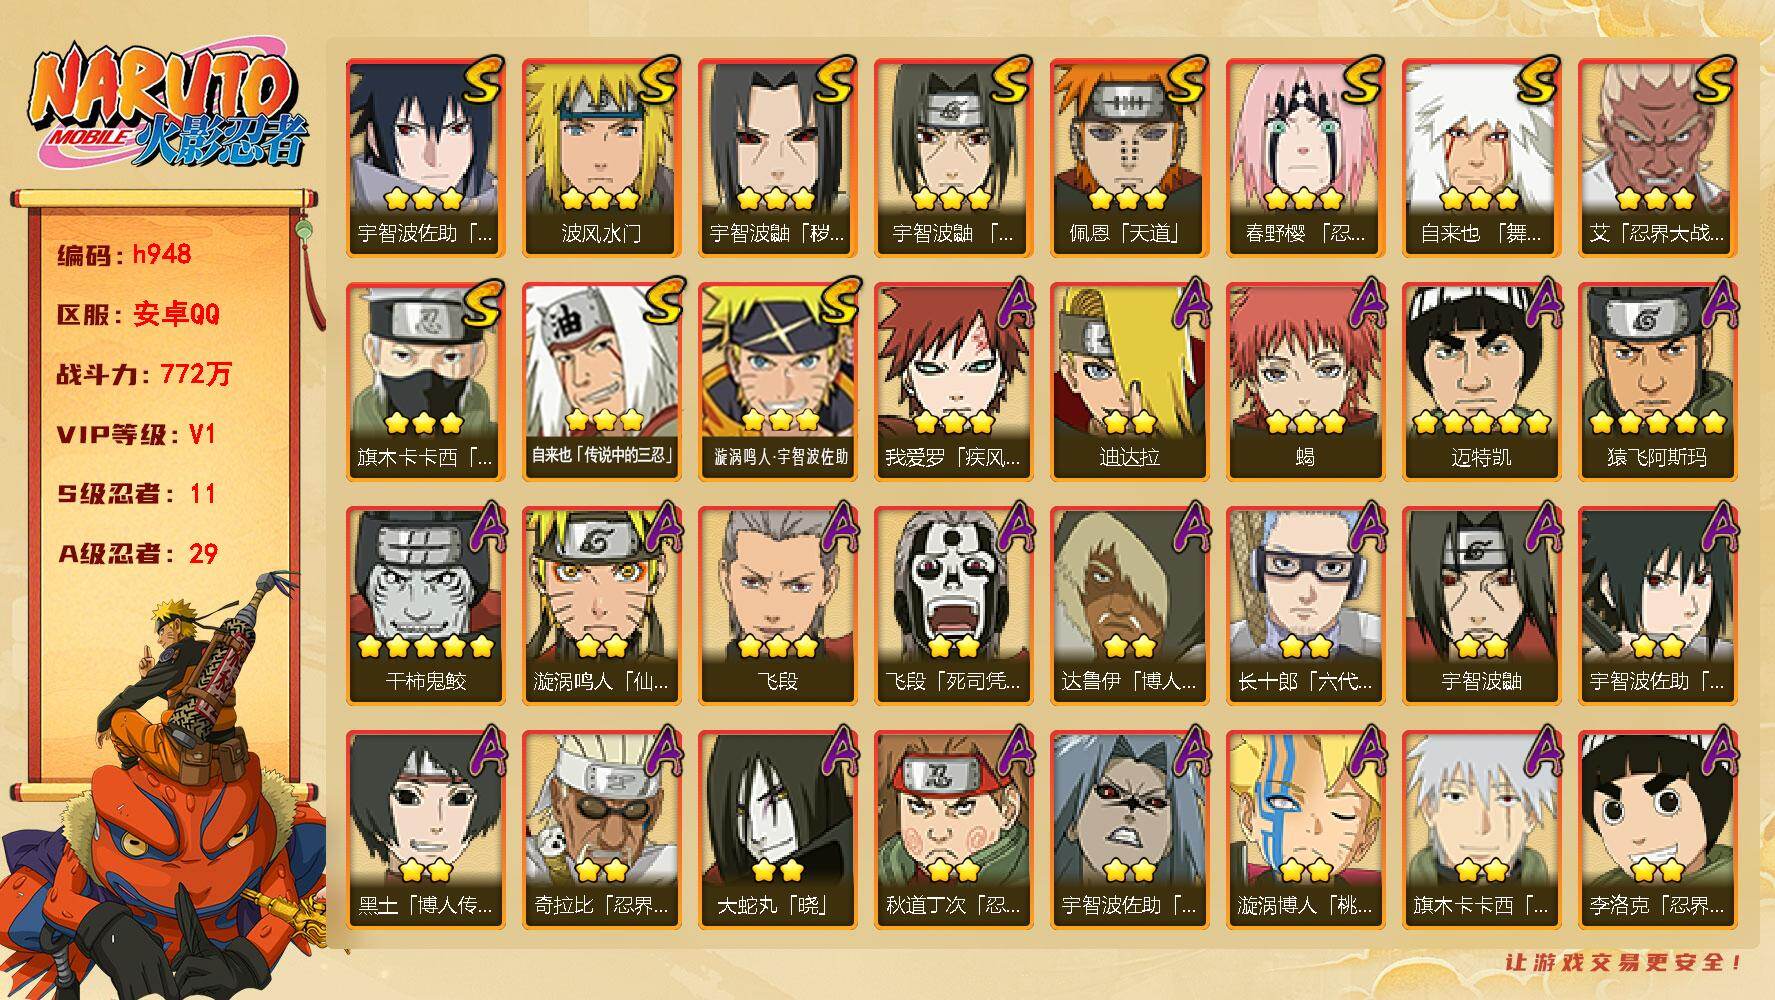Open the 佩恩「天道」 ninja card

coord(1129,158)
